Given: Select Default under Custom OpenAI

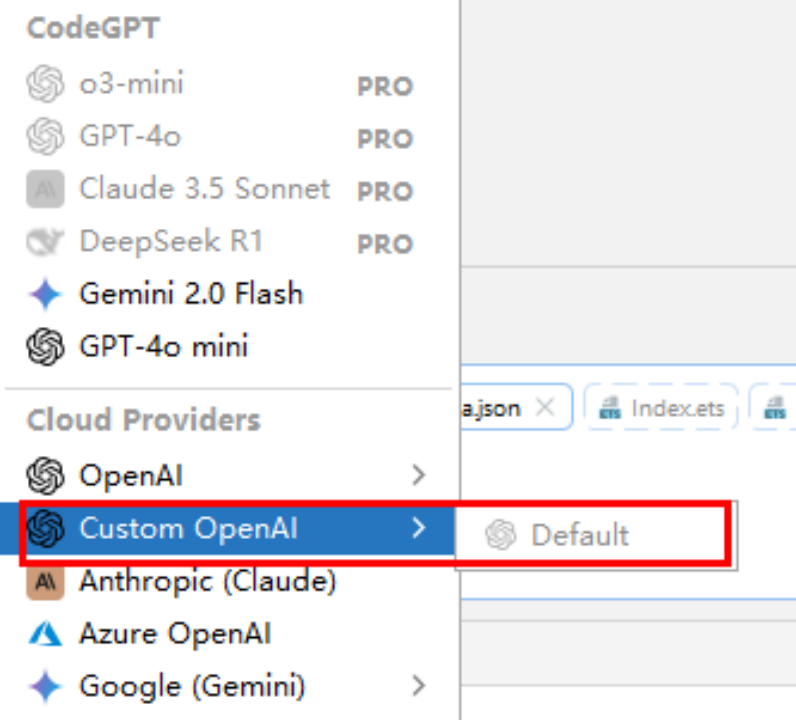Looking at the screenshot, I should pyautogui.click(x=580, y=535).
